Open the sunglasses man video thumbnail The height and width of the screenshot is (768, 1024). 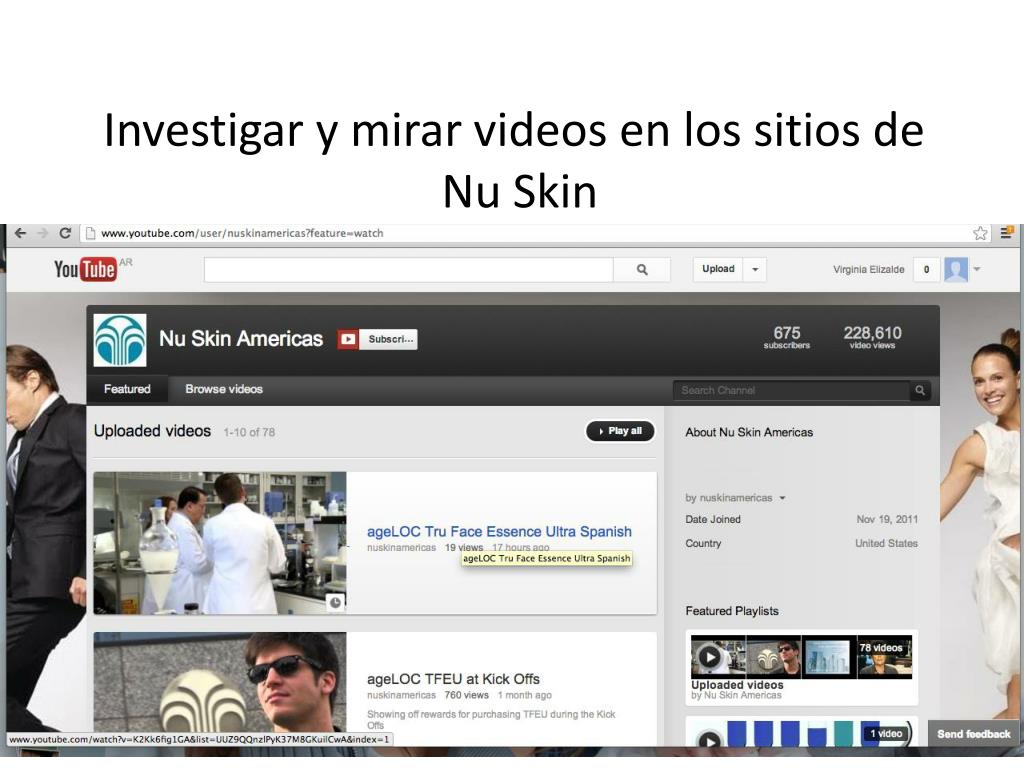click(x=220, y=682)
